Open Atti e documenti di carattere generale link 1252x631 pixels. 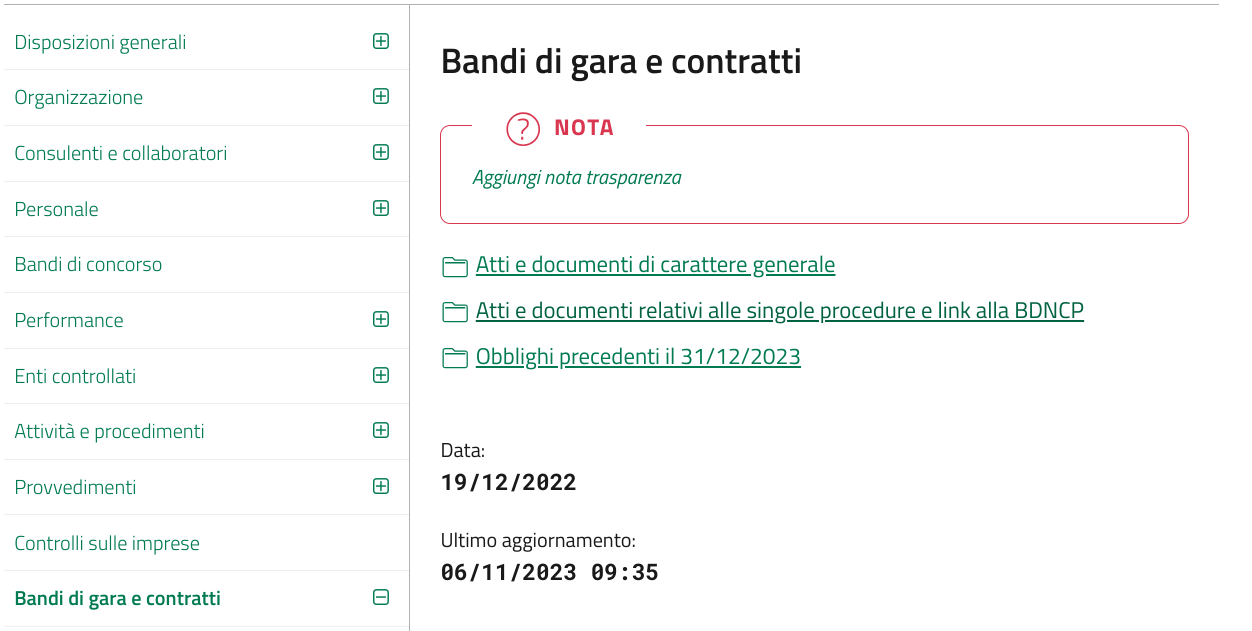click(655, 265)
